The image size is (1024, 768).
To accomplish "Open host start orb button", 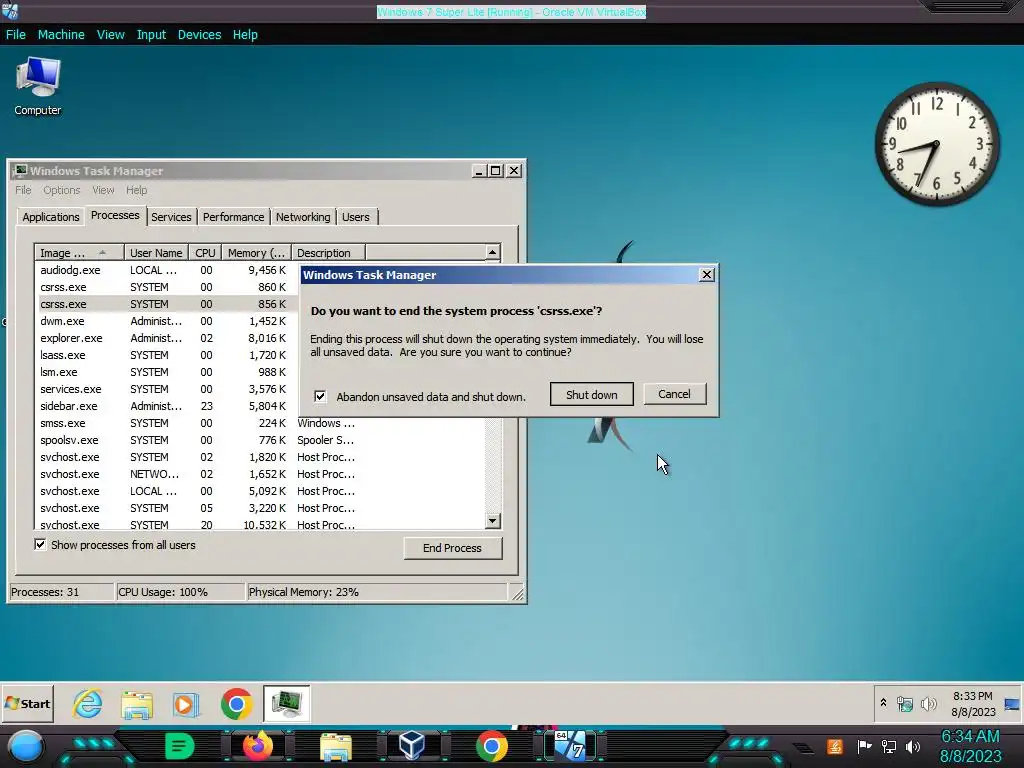I will point(26,747).
